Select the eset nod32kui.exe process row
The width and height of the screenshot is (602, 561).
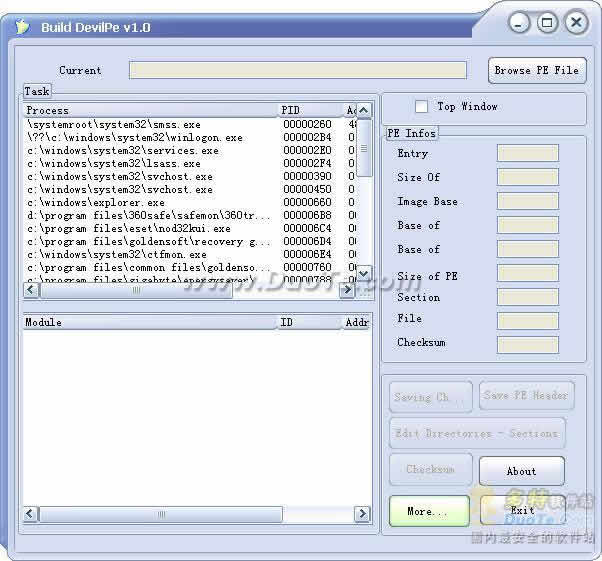[190, 228]
